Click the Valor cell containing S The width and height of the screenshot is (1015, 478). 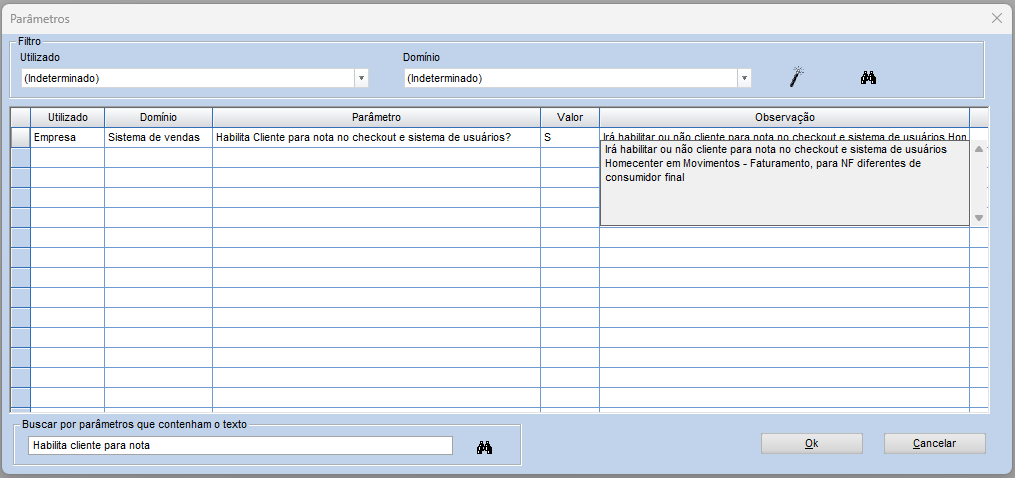[570, 137]
